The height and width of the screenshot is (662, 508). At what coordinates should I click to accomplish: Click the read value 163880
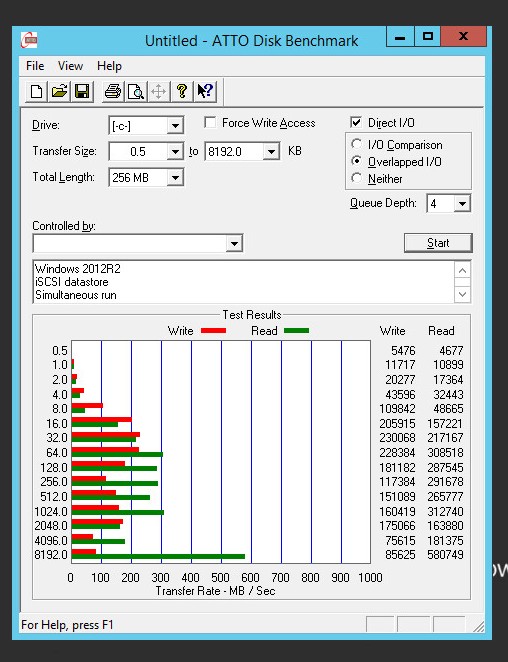click(x=445, y=526)
